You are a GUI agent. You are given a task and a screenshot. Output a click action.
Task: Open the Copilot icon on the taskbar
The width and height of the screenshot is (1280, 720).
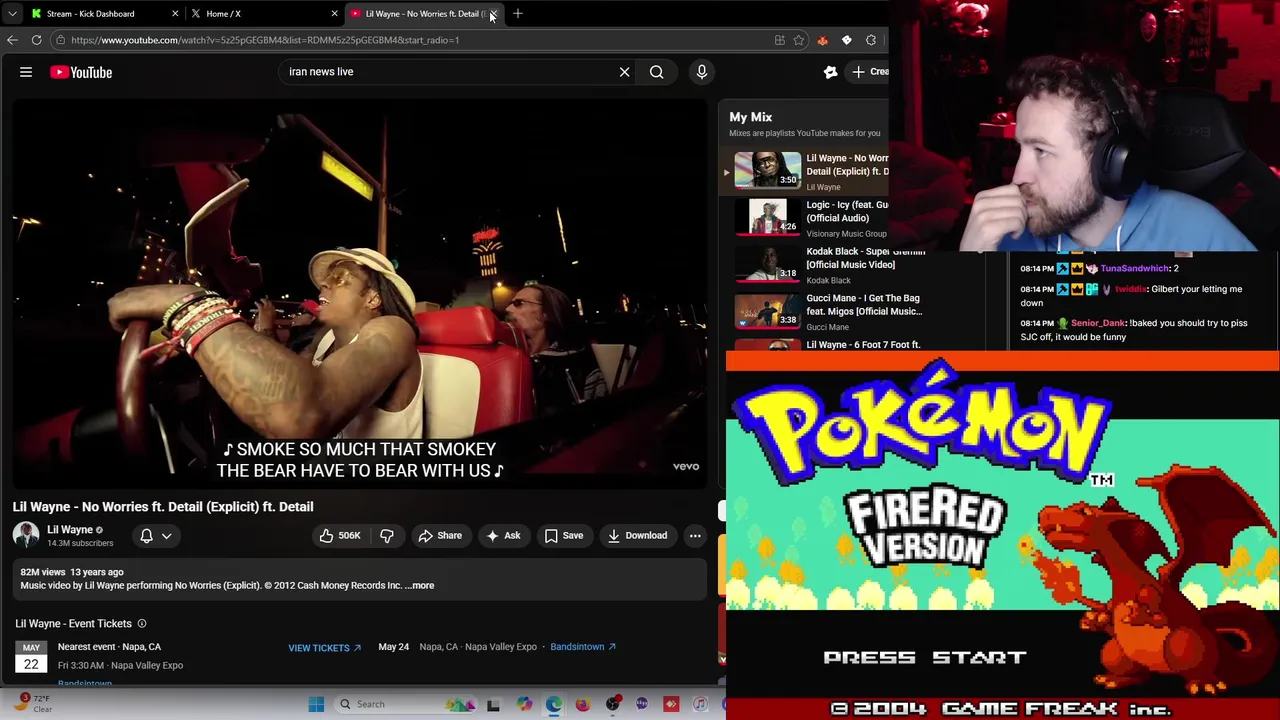(x=524, y=704)
